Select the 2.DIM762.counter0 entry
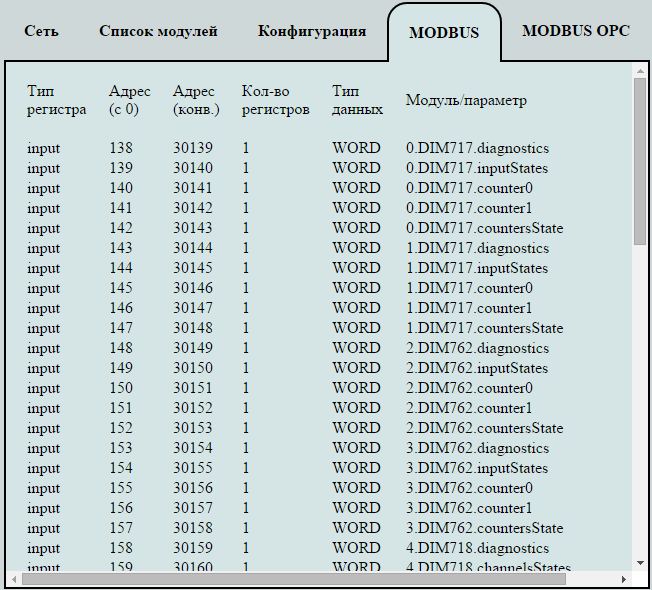652x590 pixels. tap(469, 388)
